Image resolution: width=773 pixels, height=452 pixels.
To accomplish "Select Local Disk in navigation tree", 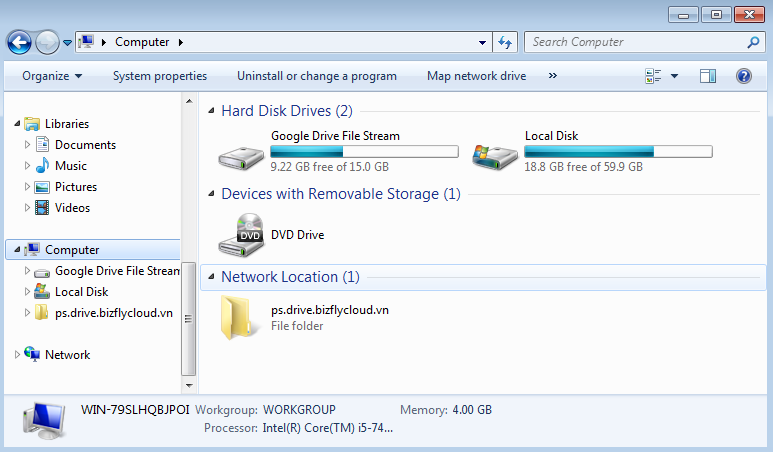I will (x=81, y=292).
